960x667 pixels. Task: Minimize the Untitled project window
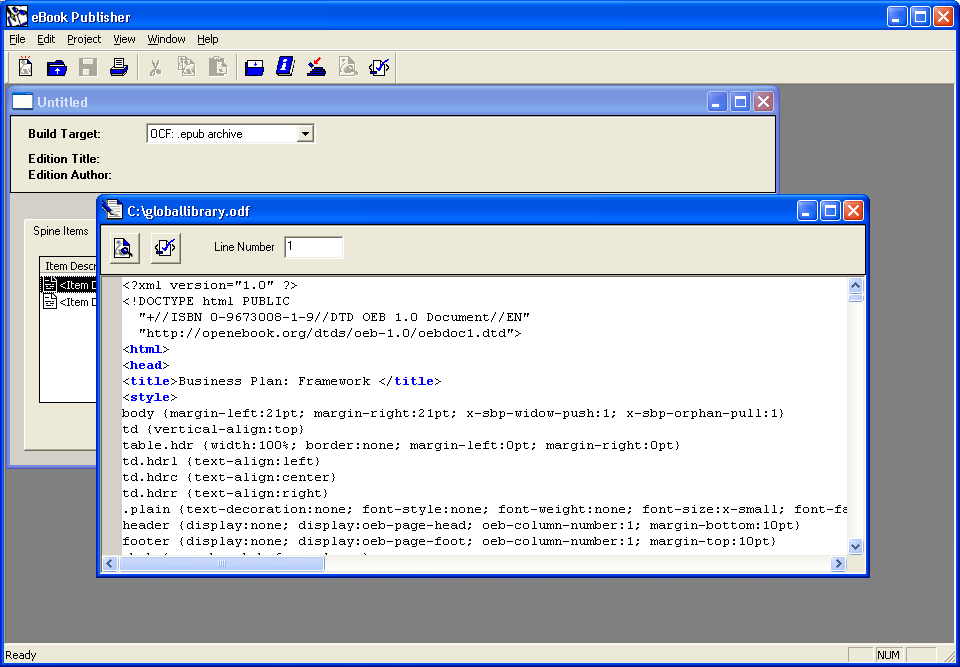[x=717, y=102]
